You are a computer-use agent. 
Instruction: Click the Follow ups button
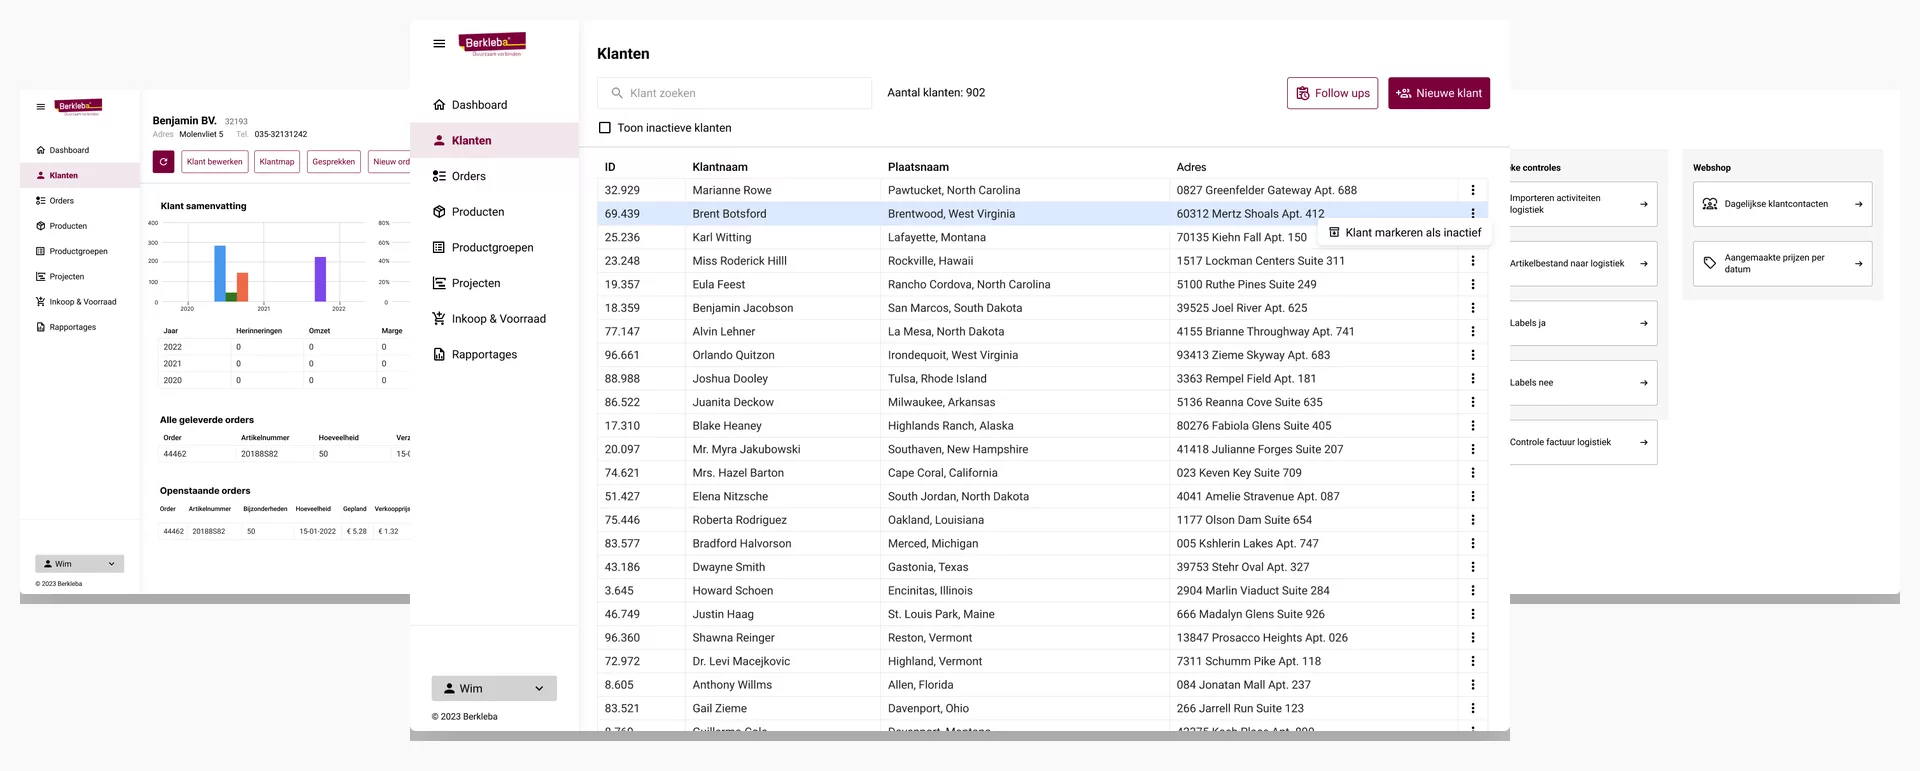click(1332, 93)
